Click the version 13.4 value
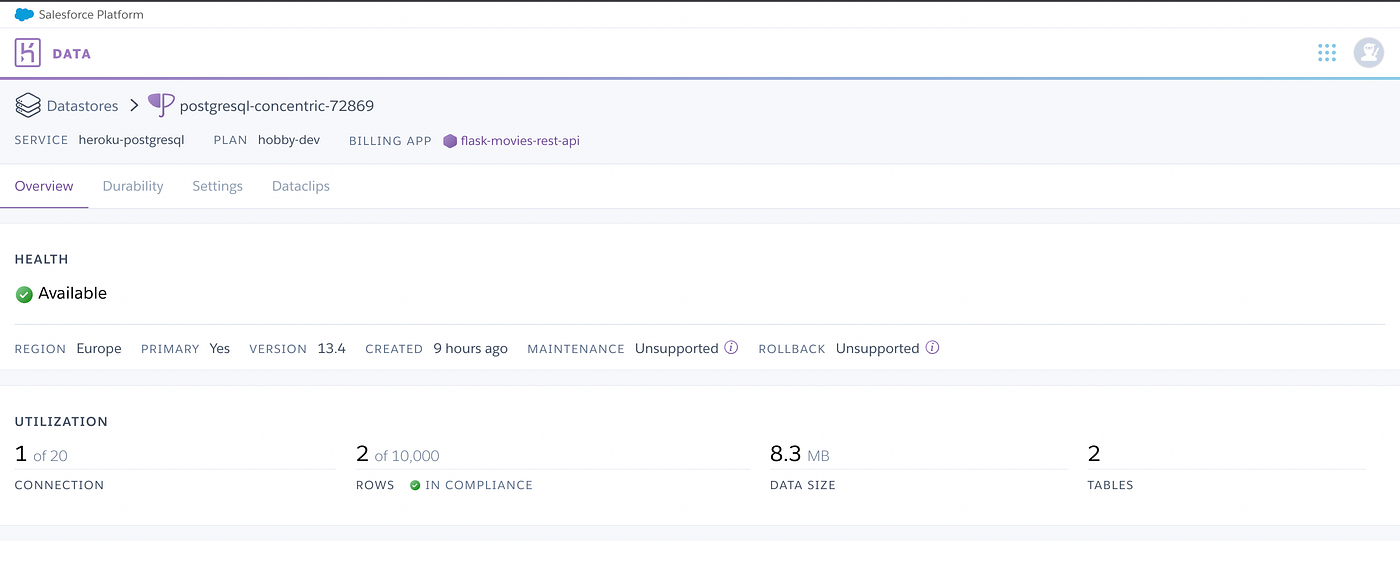 point(332,349)
